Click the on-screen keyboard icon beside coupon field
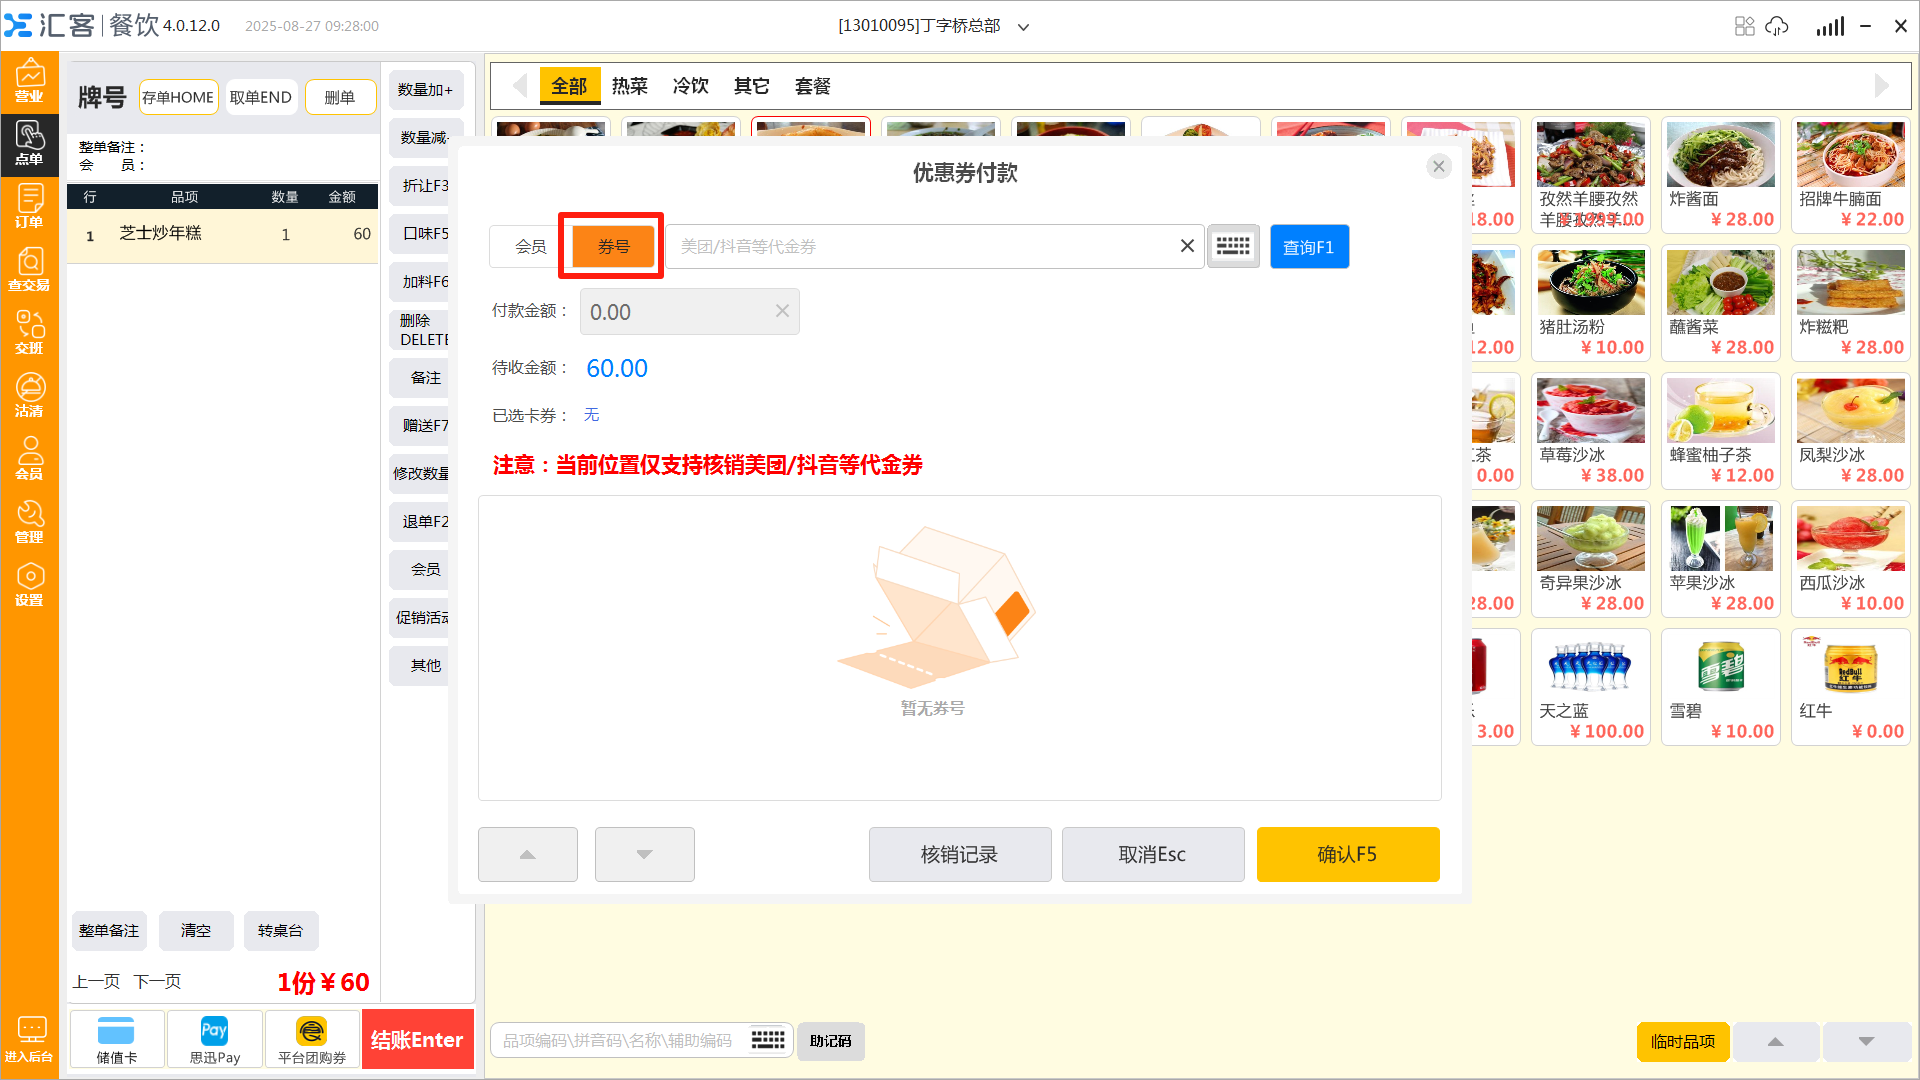 [1233, 246]
